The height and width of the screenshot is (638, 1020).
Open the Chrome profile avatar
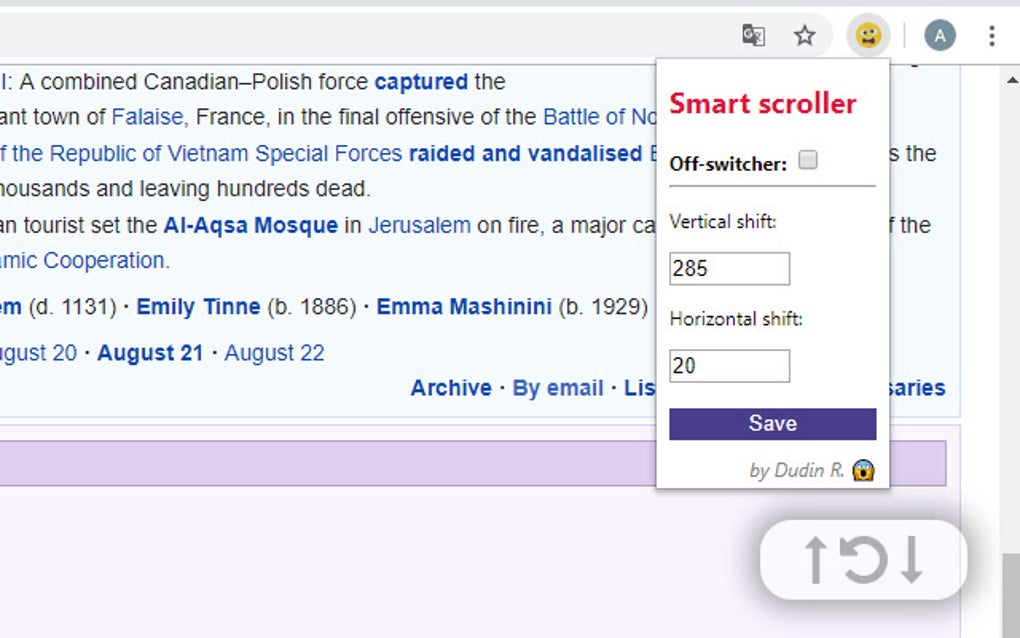(939, 35)
